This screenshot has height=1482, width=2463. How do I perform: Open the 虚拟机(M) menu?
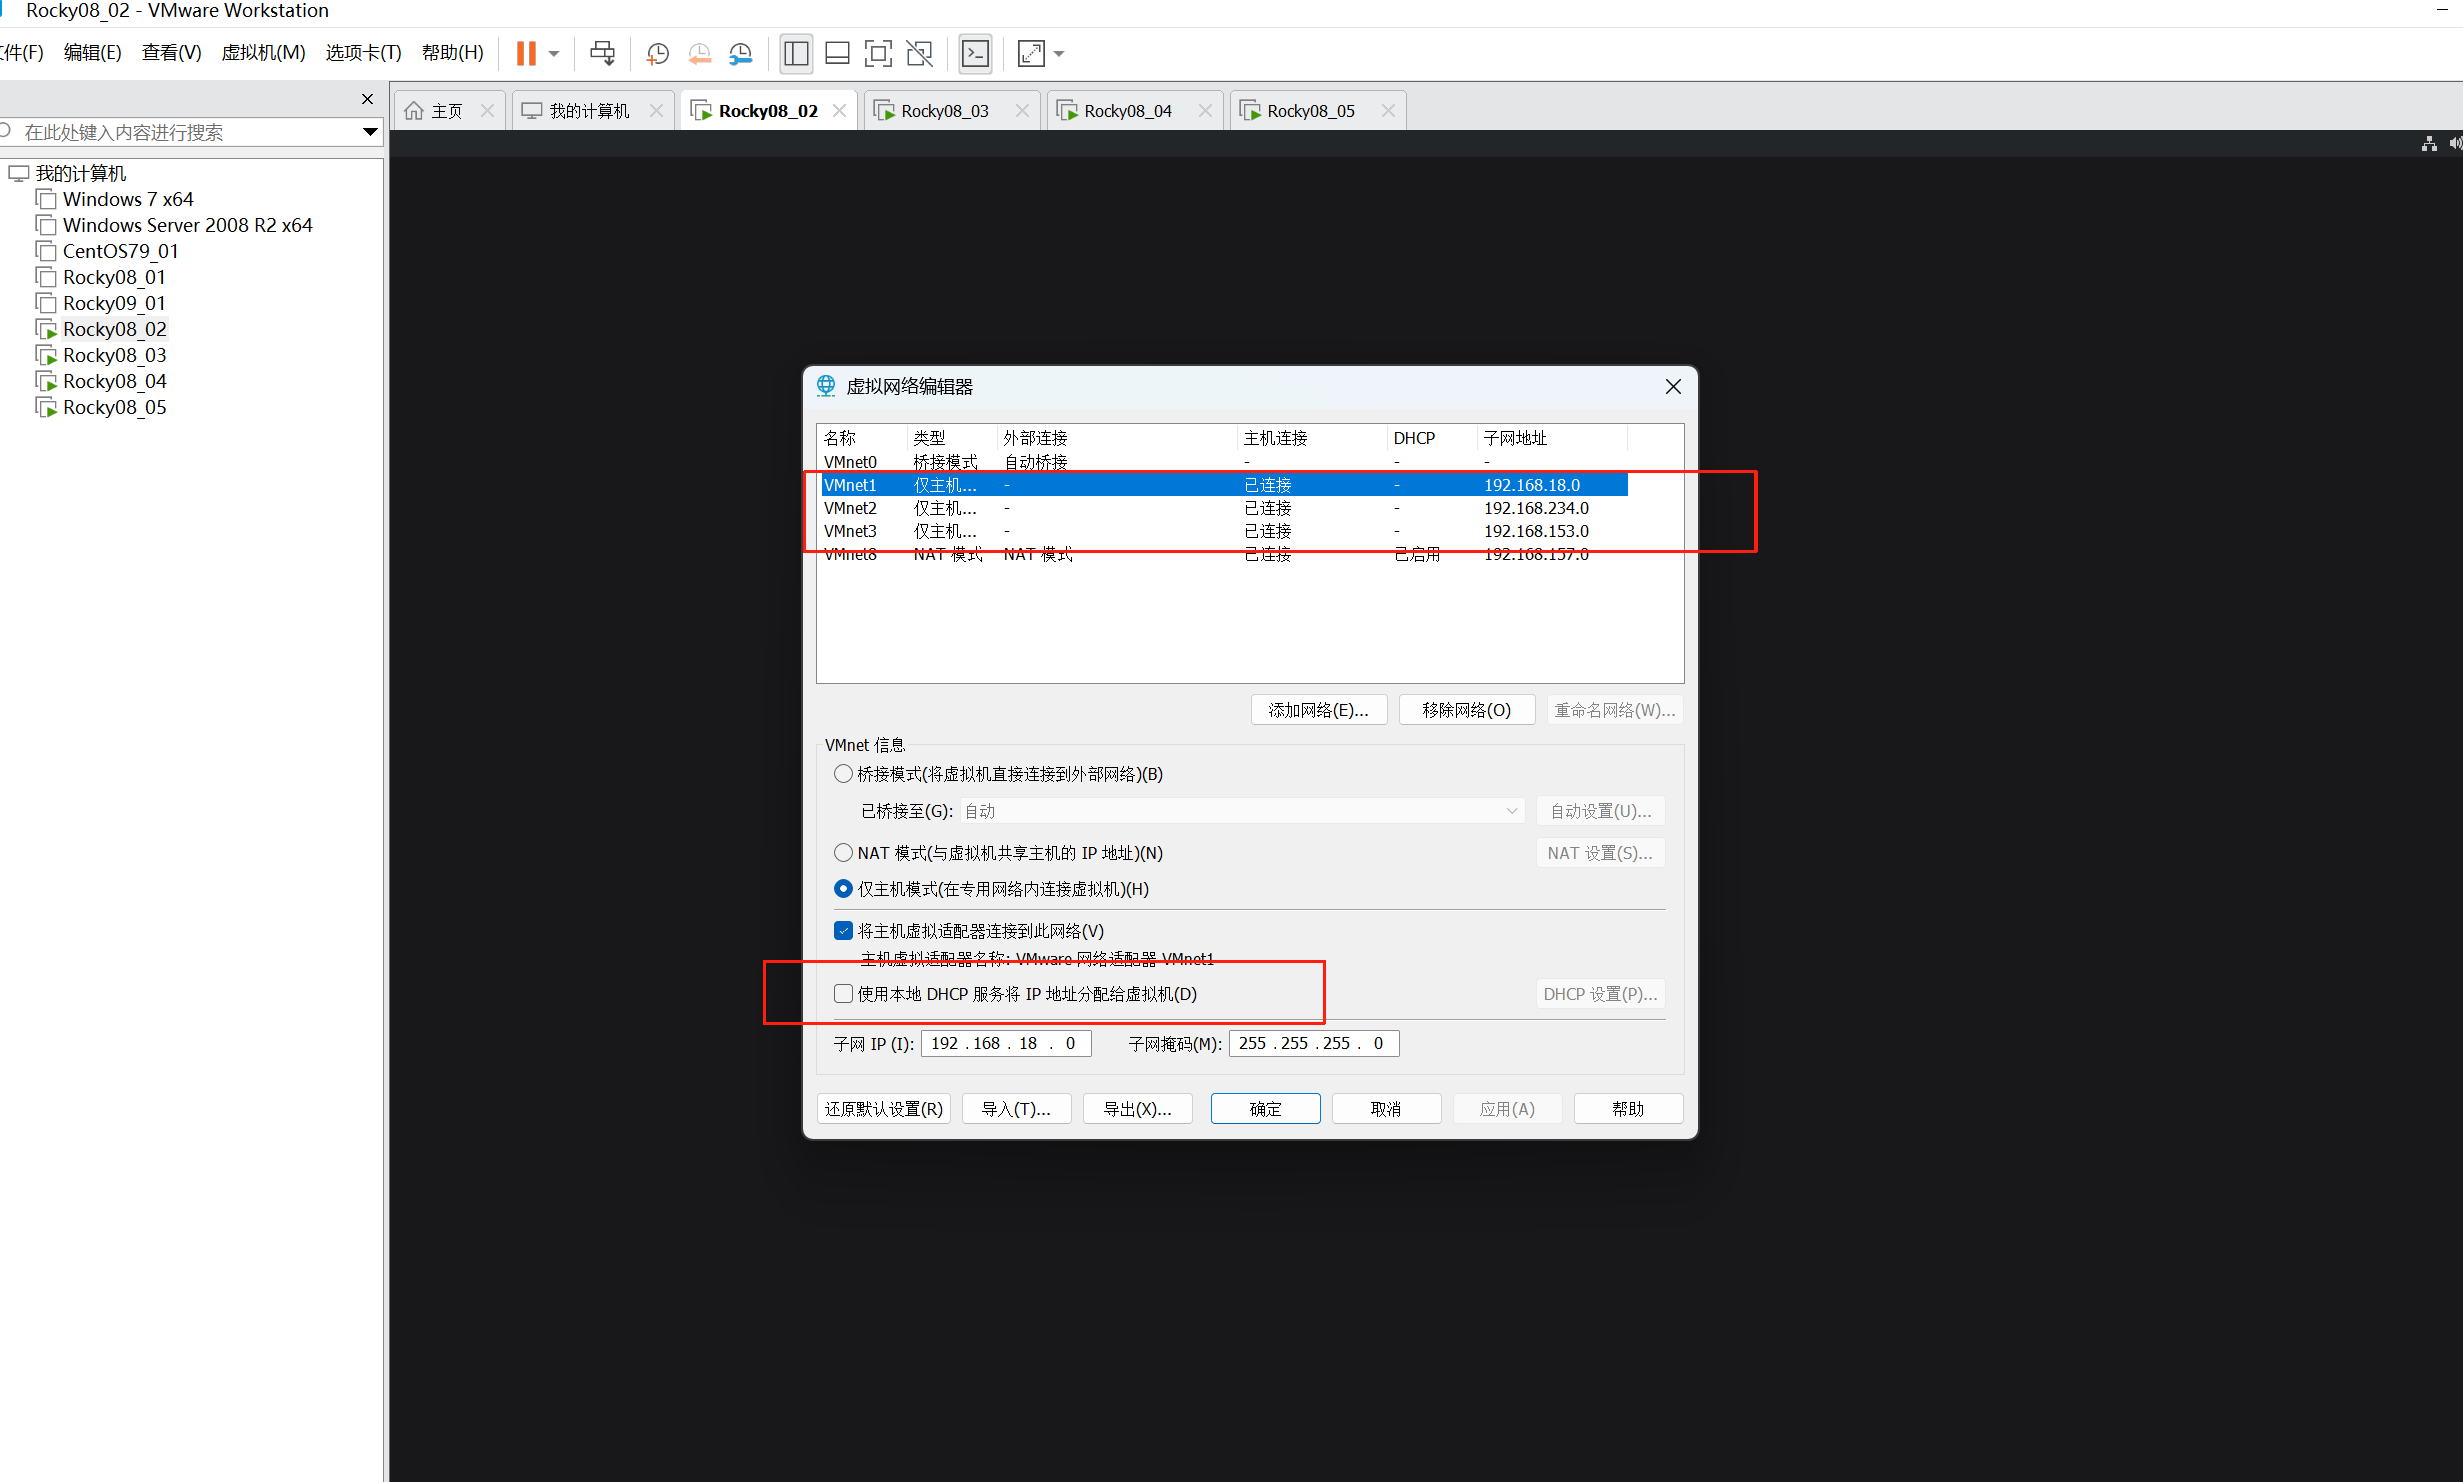[x=263, y=53]
